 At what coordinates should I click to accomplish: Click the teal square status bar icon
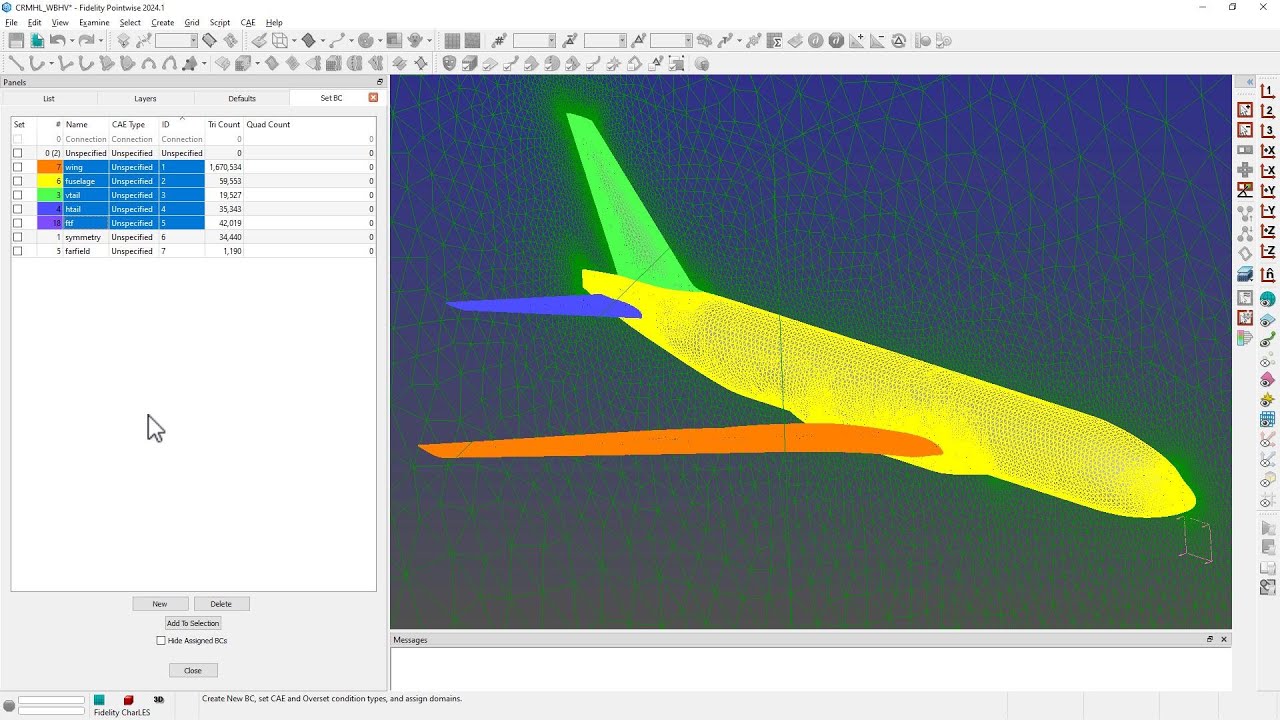click(x=99, y=700)
